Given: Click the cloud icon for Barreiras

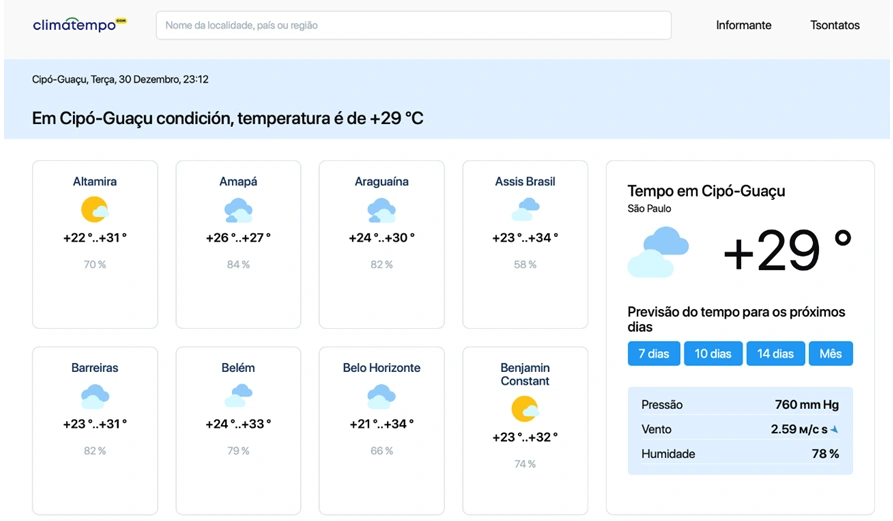Looking at the screenshot, I should [x=95, y=396].
